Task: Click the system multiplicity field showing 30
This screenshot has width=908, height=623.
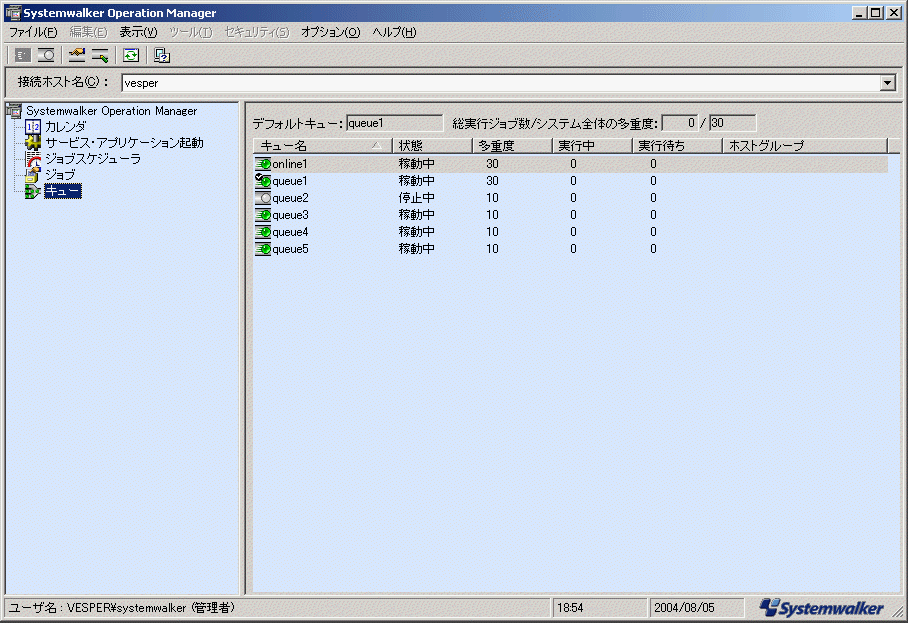Action: tap(732, 123)
